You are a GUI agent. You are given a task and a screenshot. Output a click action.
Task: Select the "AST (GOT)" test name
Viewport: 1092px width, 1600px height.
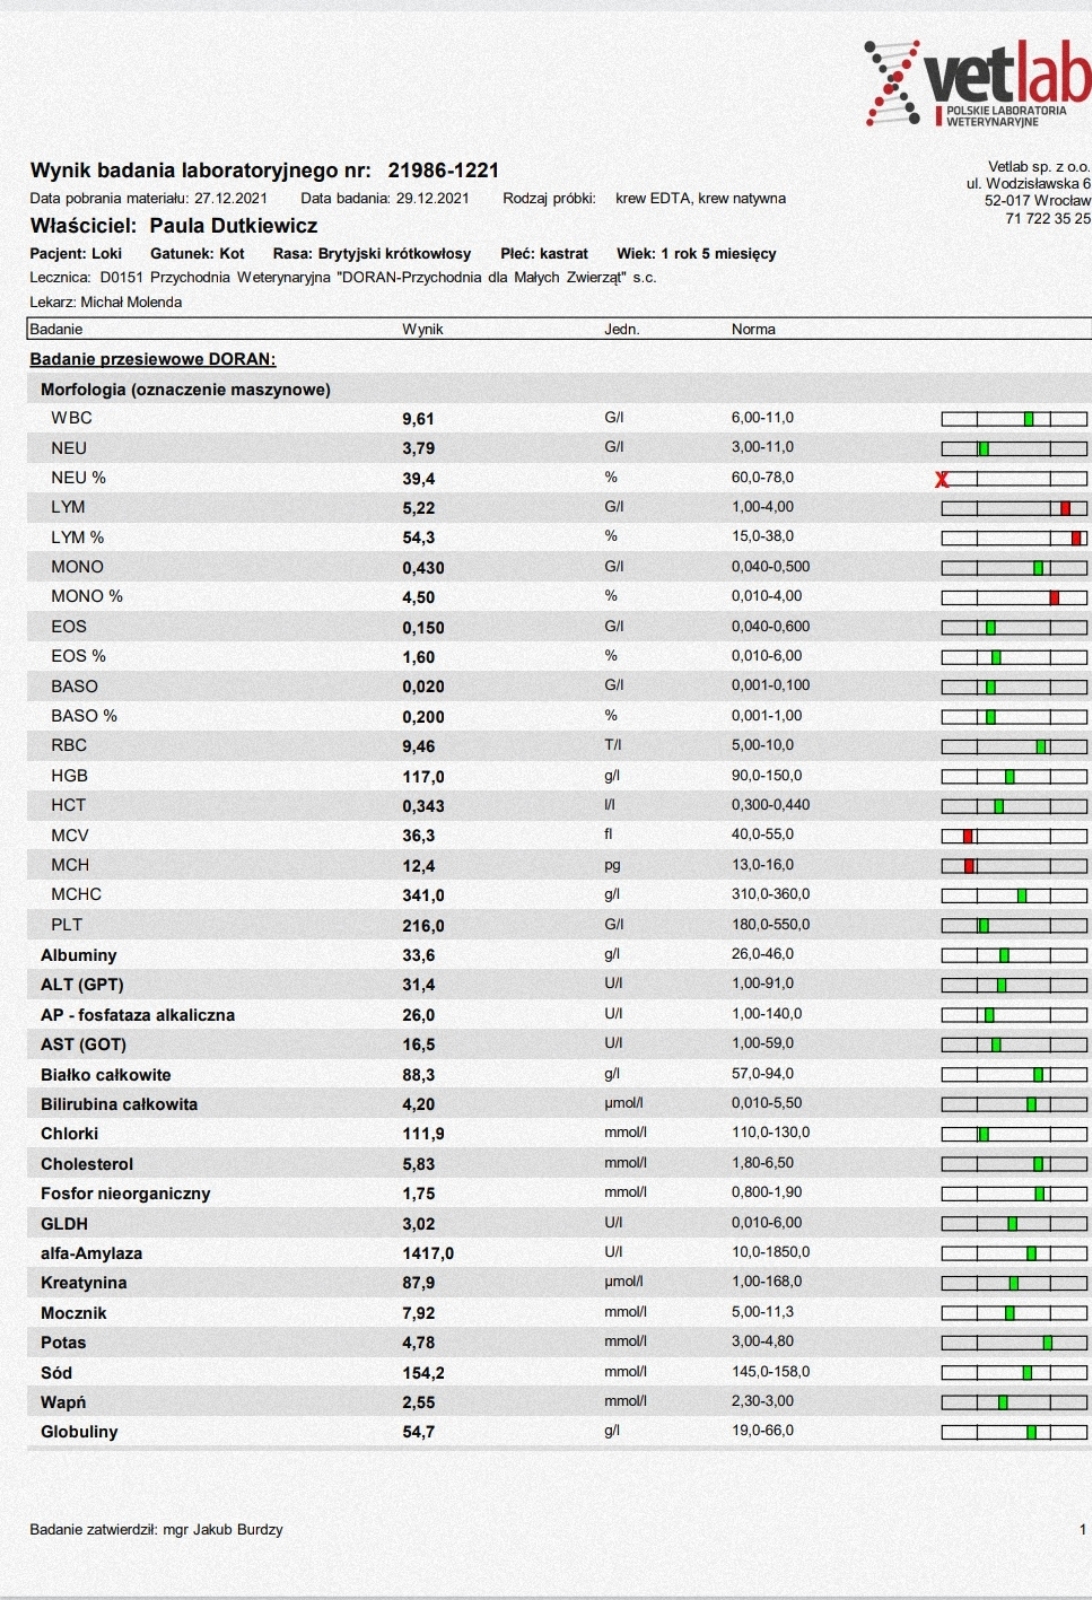pos(83,1044)
